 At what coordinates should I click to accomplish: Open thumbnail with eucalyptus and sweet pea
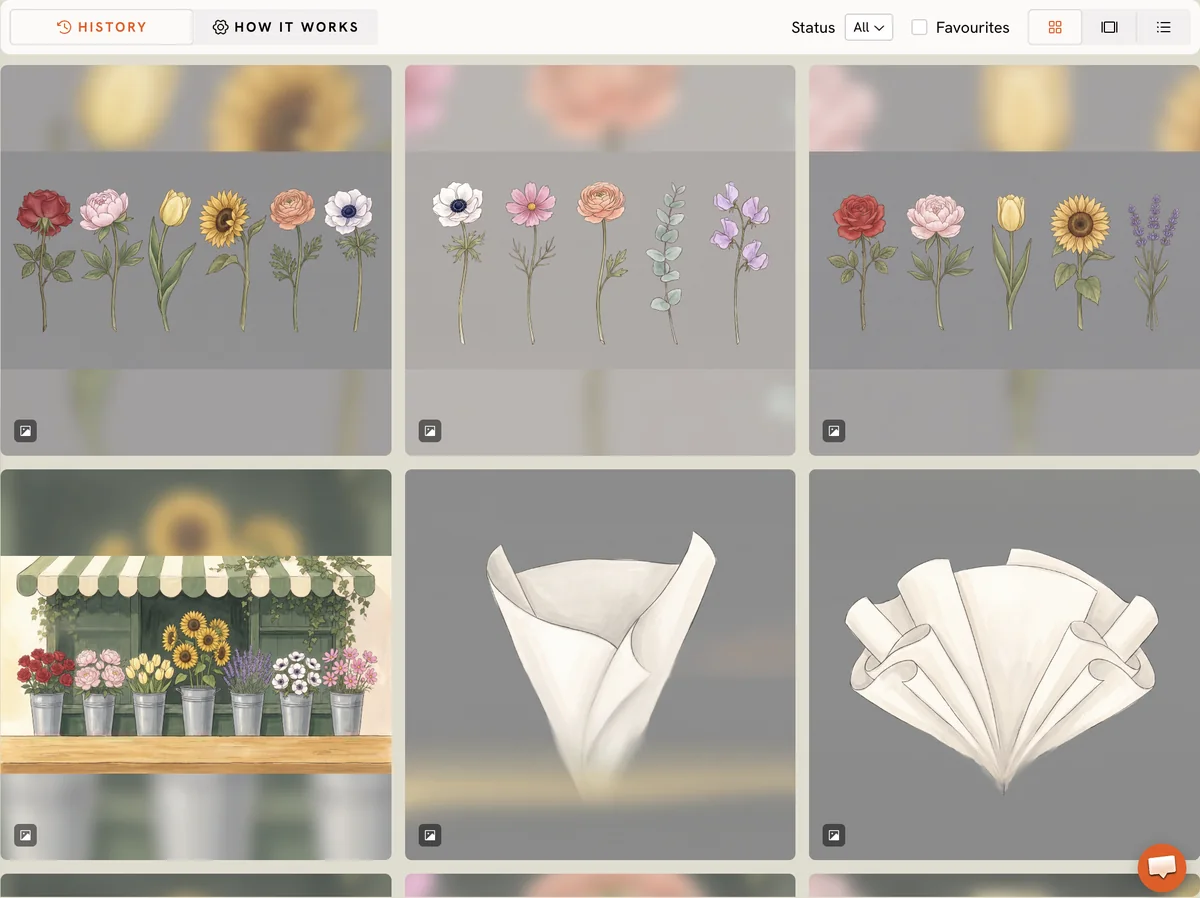click(600, 260)
